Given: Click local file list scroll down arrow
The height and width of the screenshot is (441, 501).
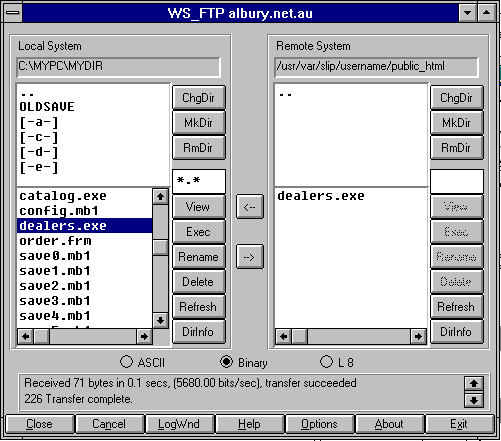Looking at the screenshot, I should (160, 320).
